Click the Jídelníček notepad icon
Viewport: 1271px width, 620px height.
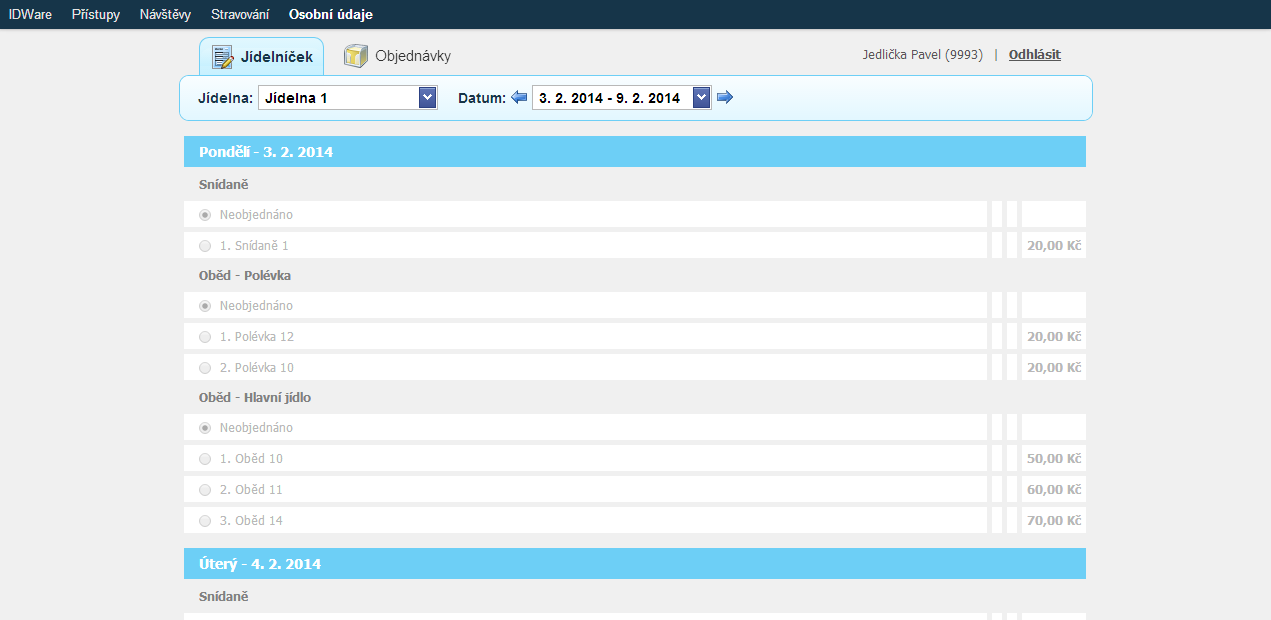point(223,57)
